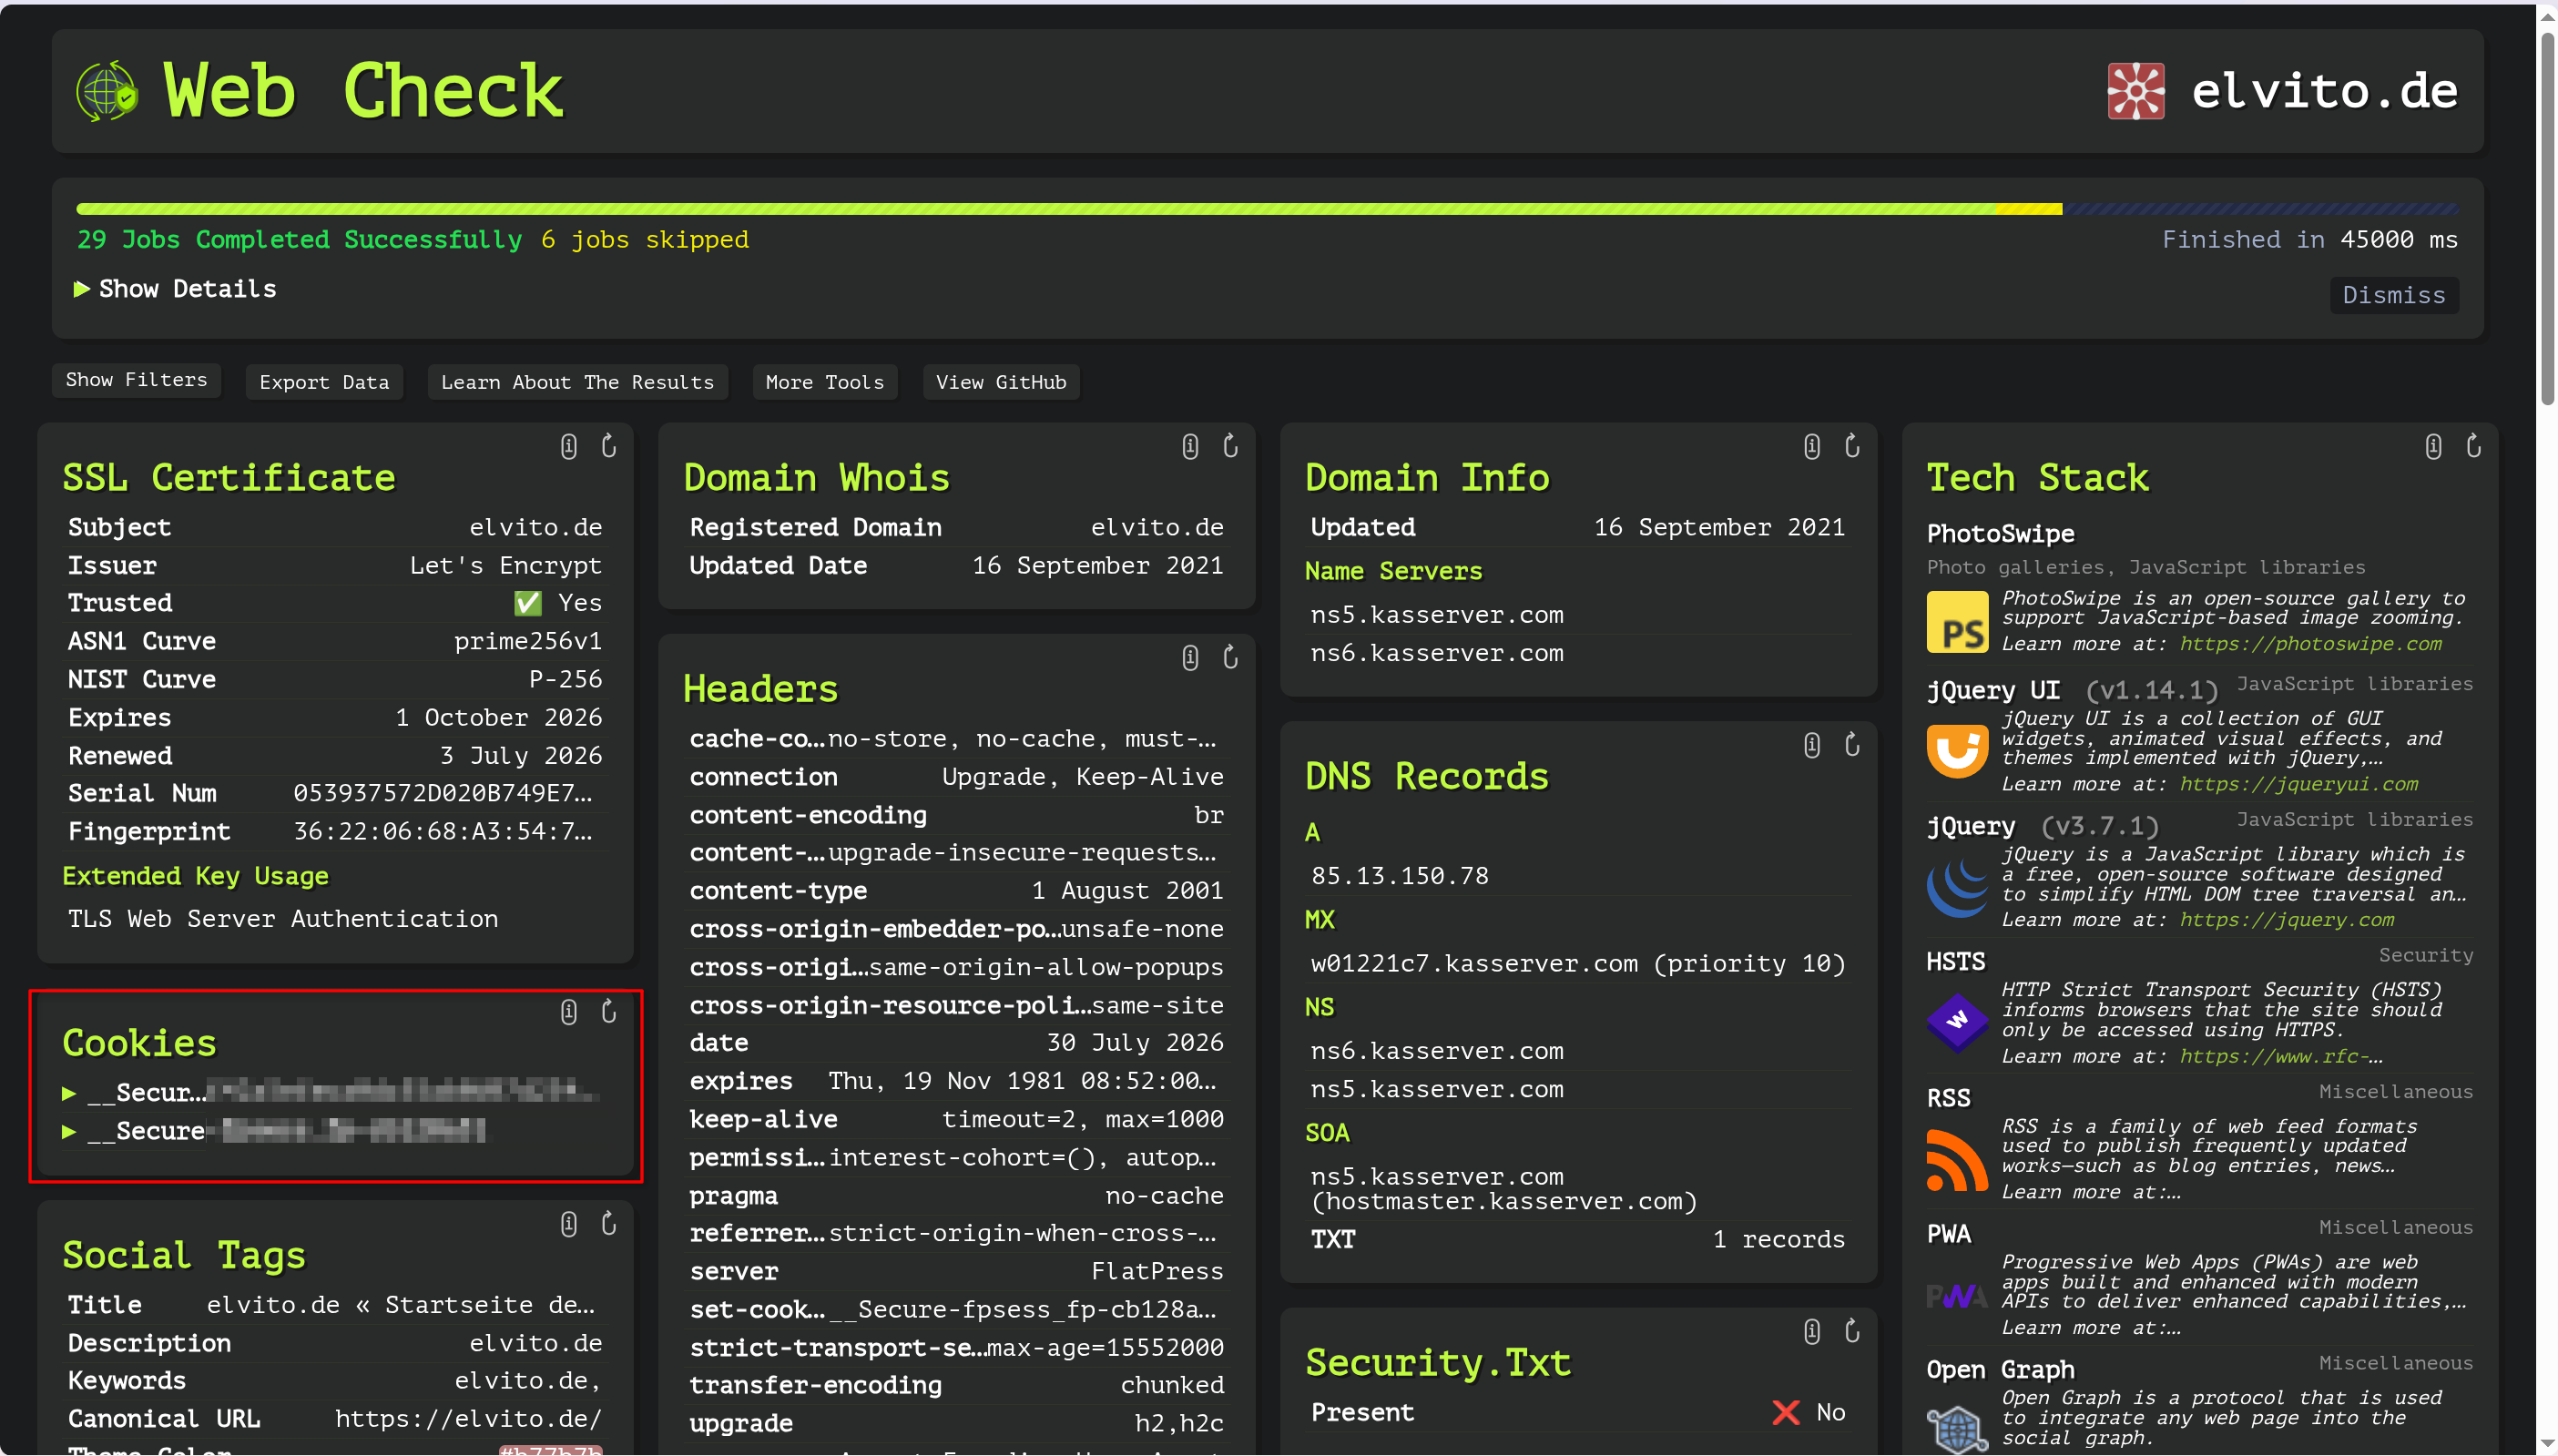The height and width of the screenshot is (1456, 2558).
Task: Click the 6 jobs skipped text
Action: [x=645, y=240]
